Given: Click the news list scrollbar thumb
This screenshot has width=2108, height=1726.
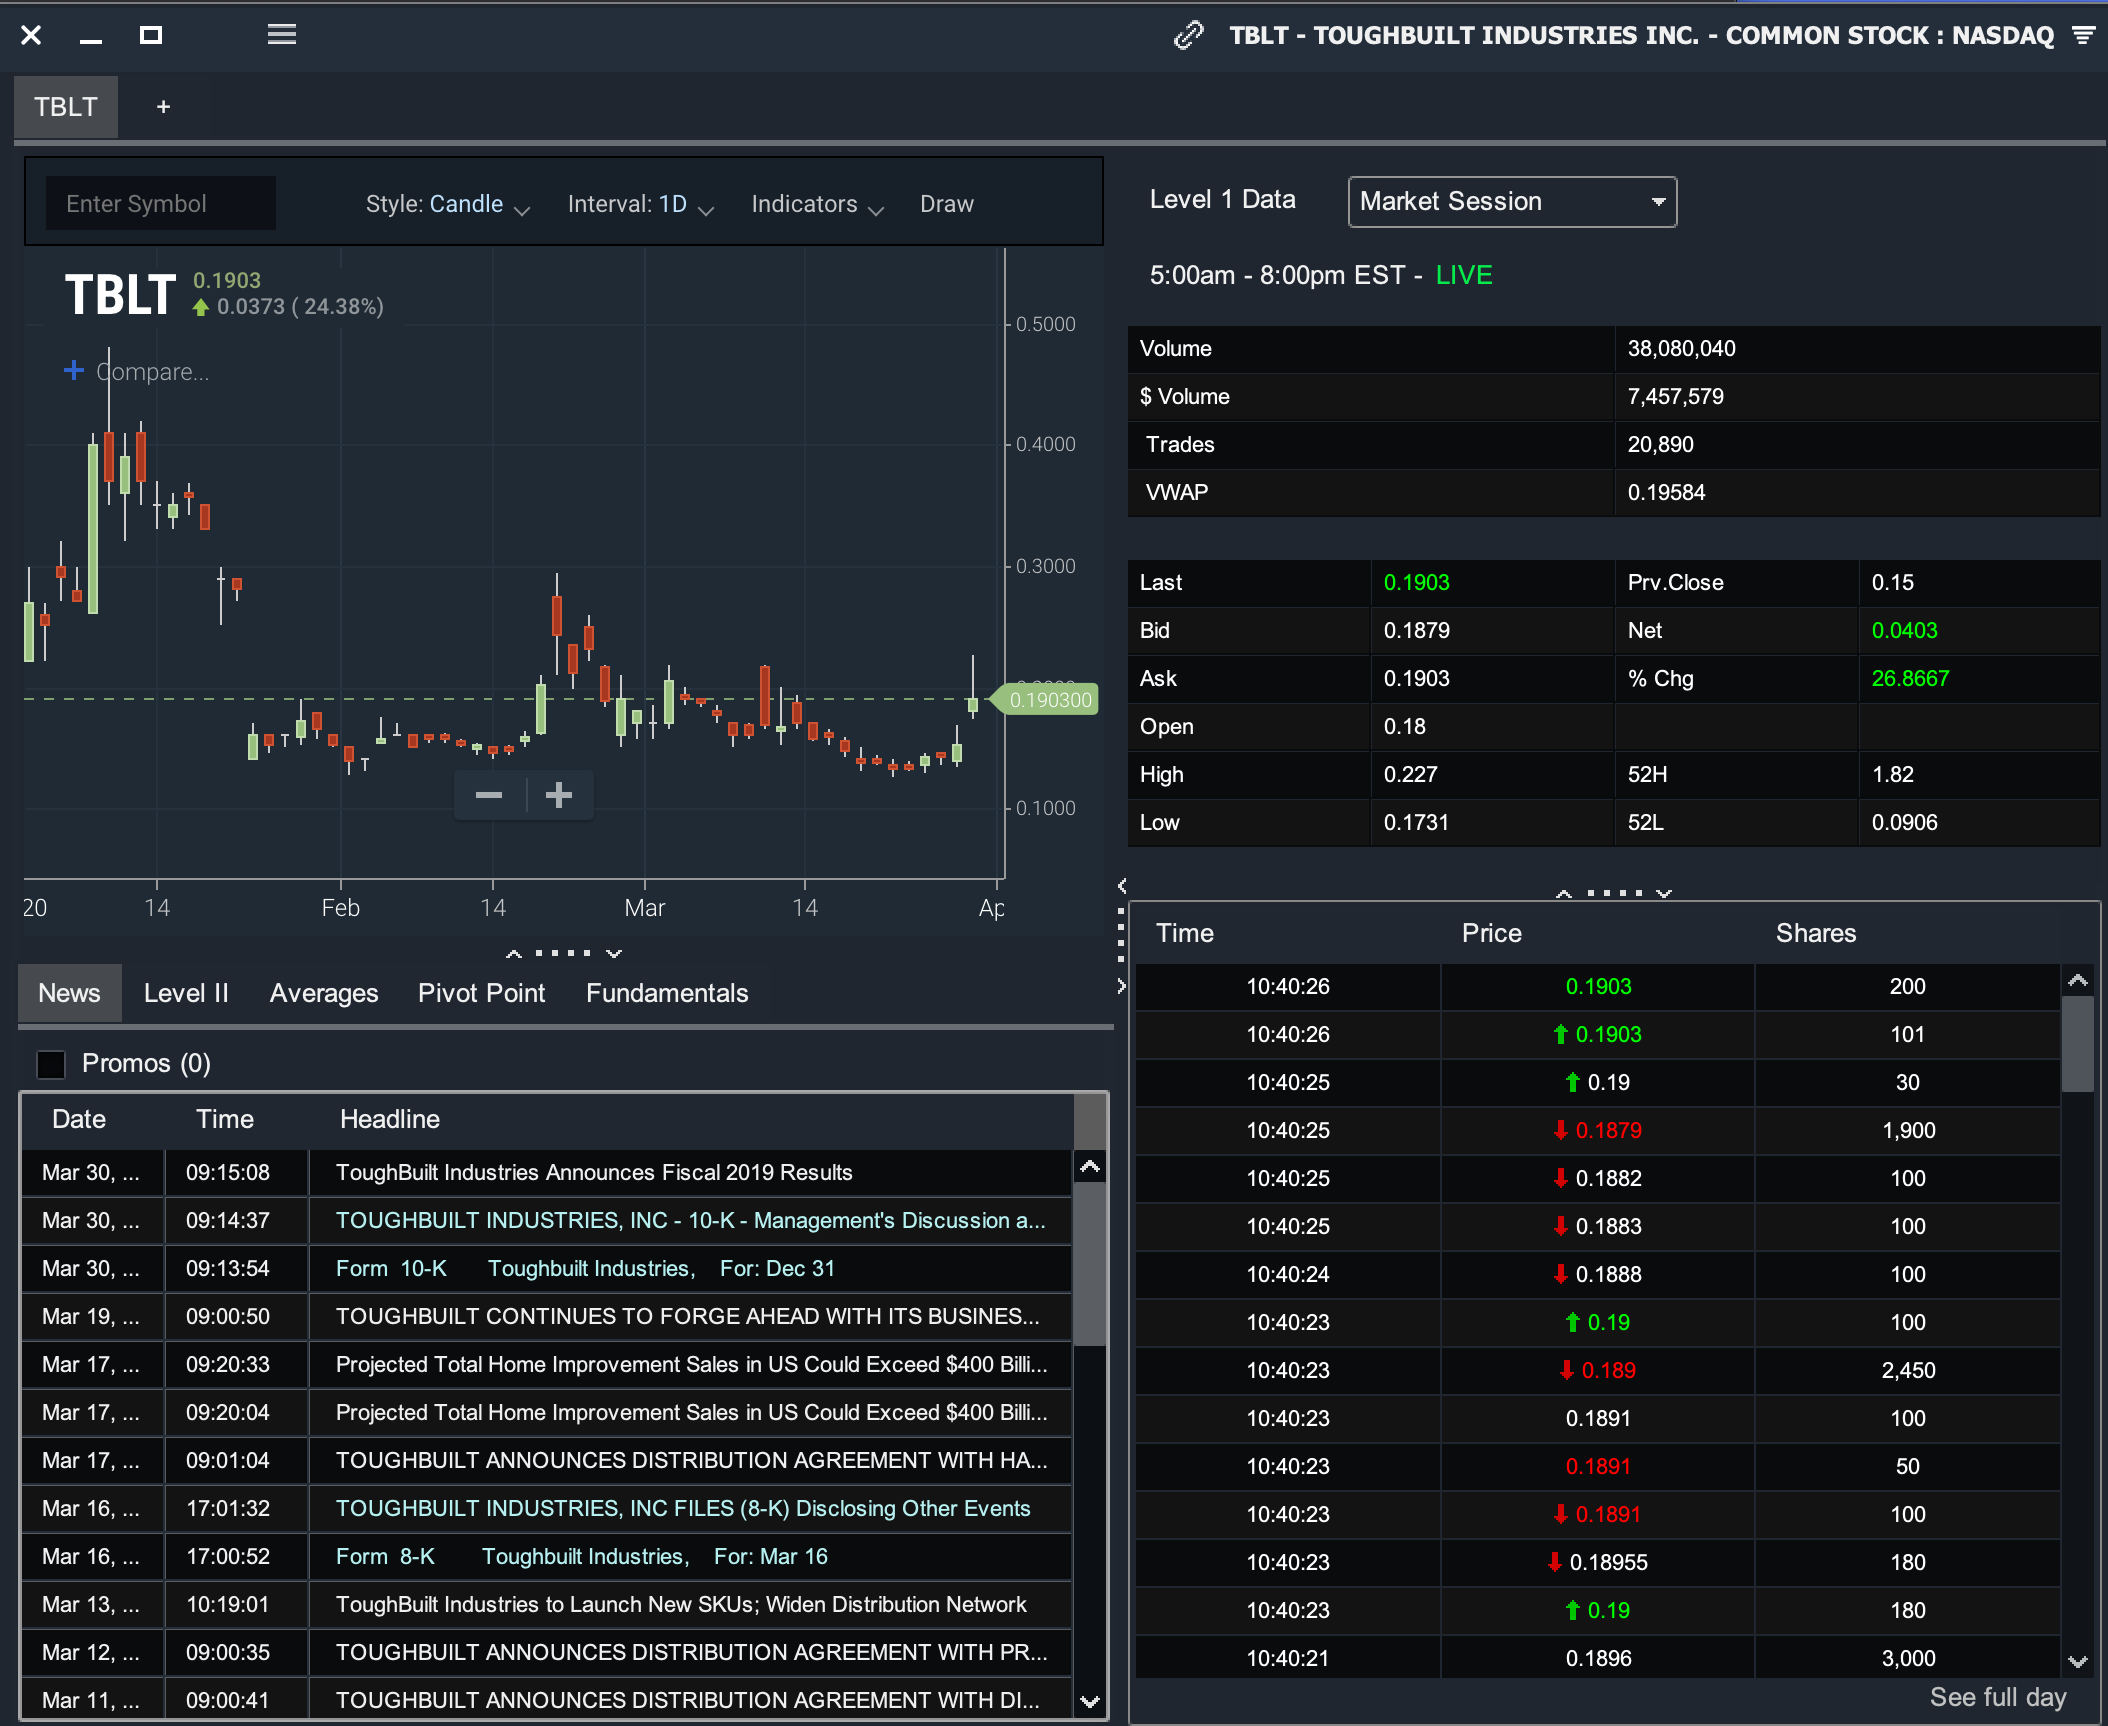Looking at the screenshot, I should [1090, 1264].
